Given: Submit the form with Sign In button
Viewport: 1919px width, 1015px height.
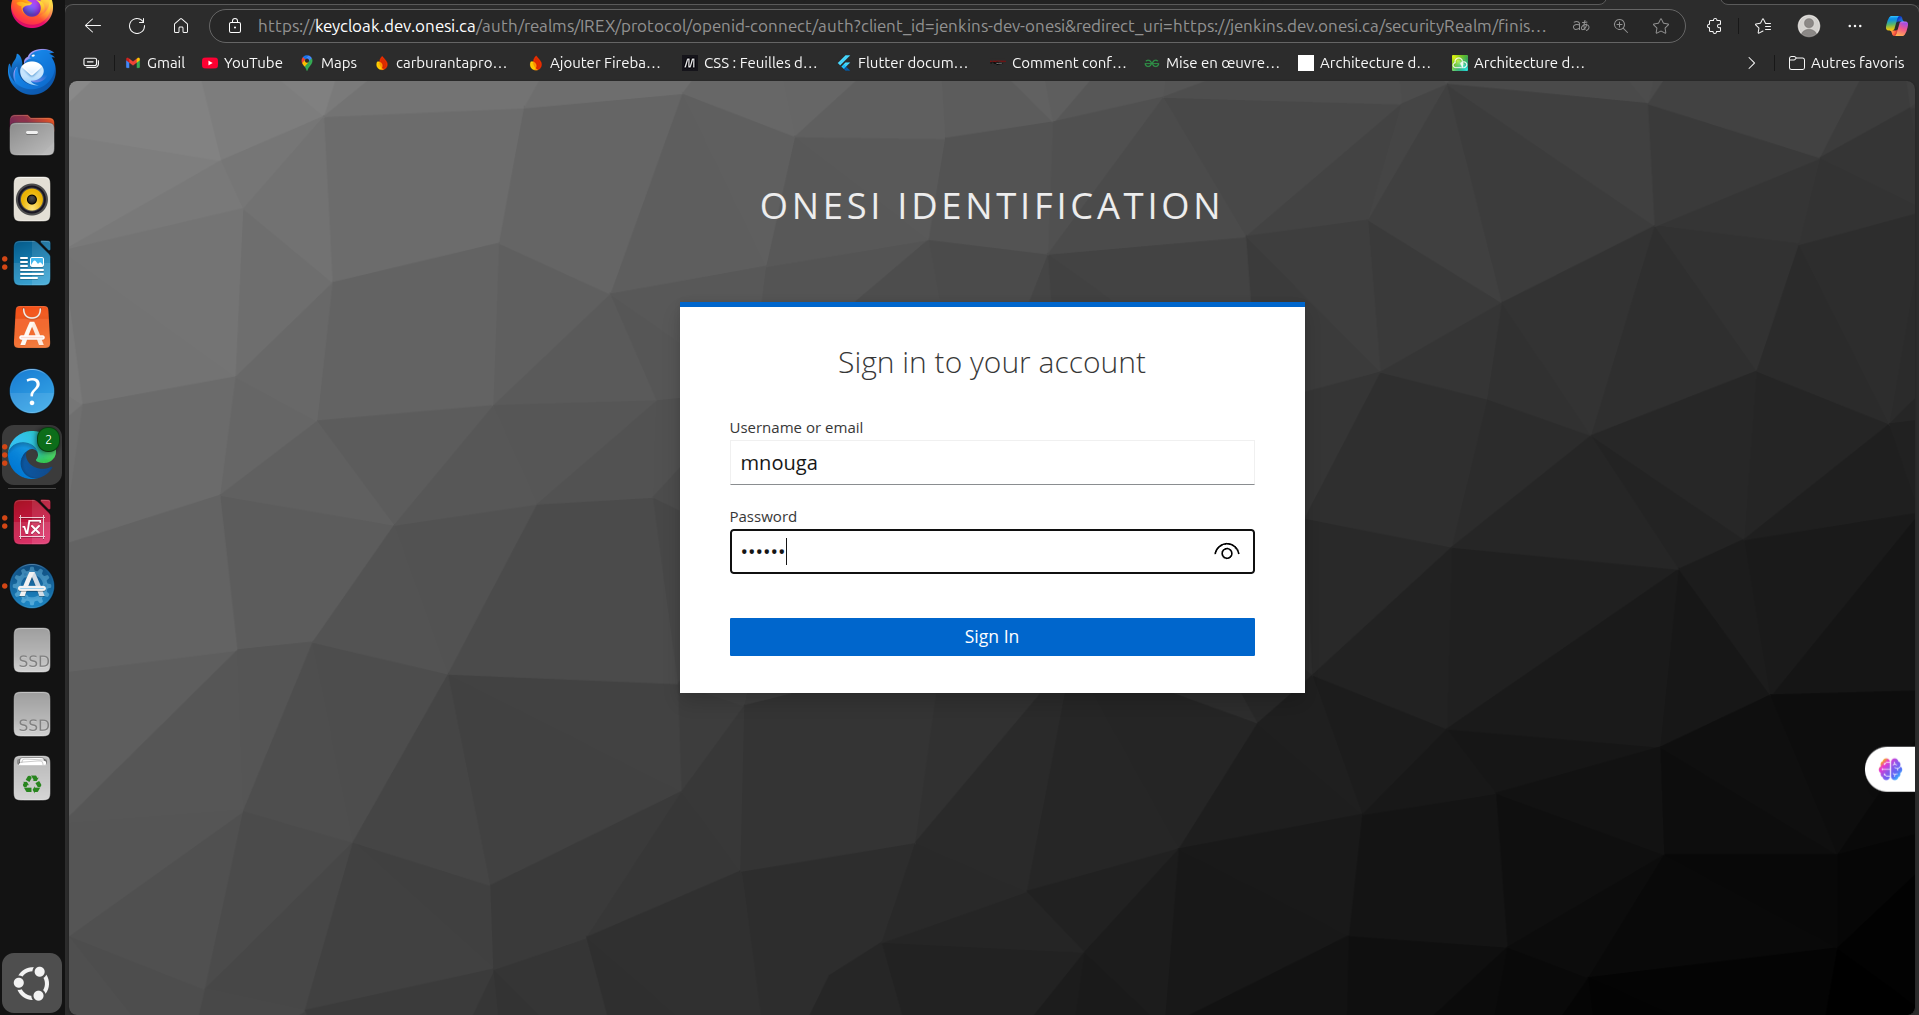Looking at the screenshot, I should pyautogui.click(x=992, y=637).
